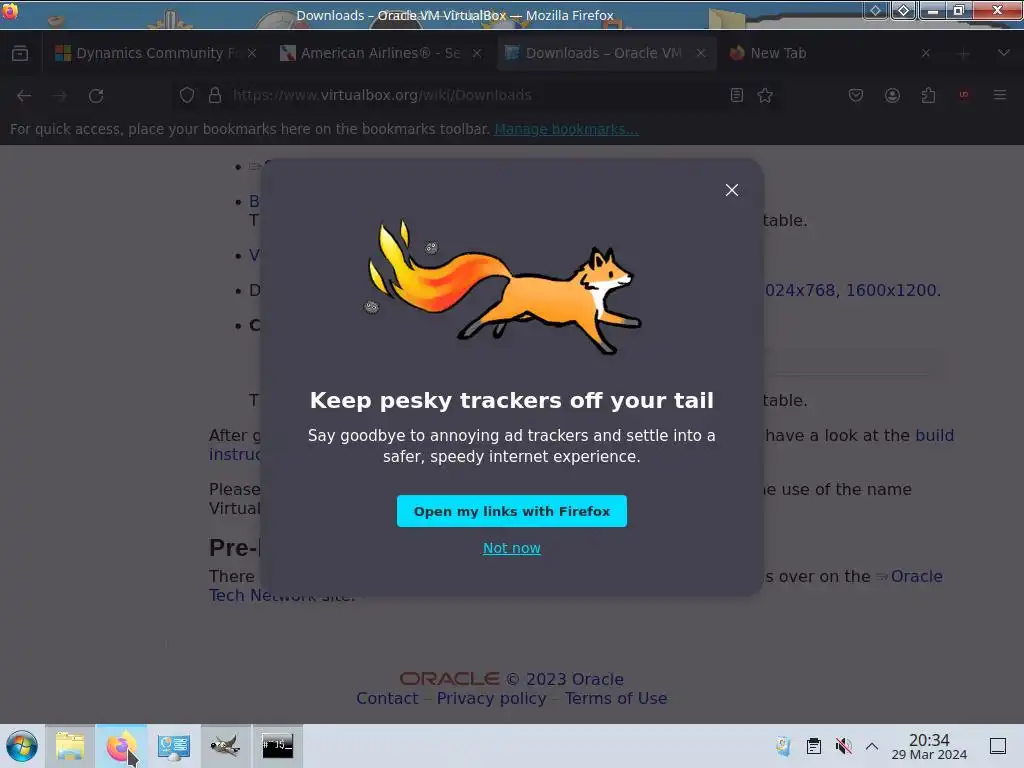Open the Privacy policy footer link
This screenshot has width=1024, height=768.
491,699
